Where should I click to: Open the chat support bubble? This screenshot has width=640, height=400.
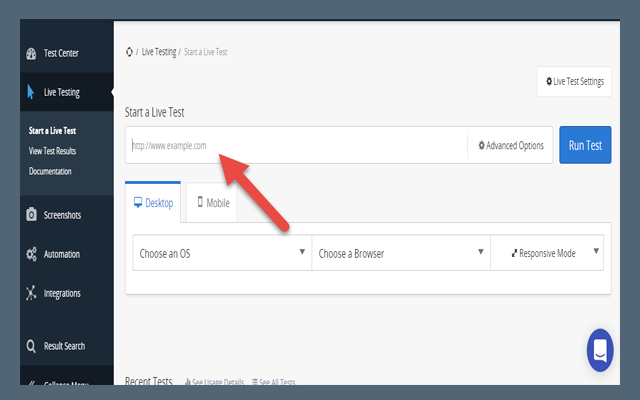[x=600, y=350]
